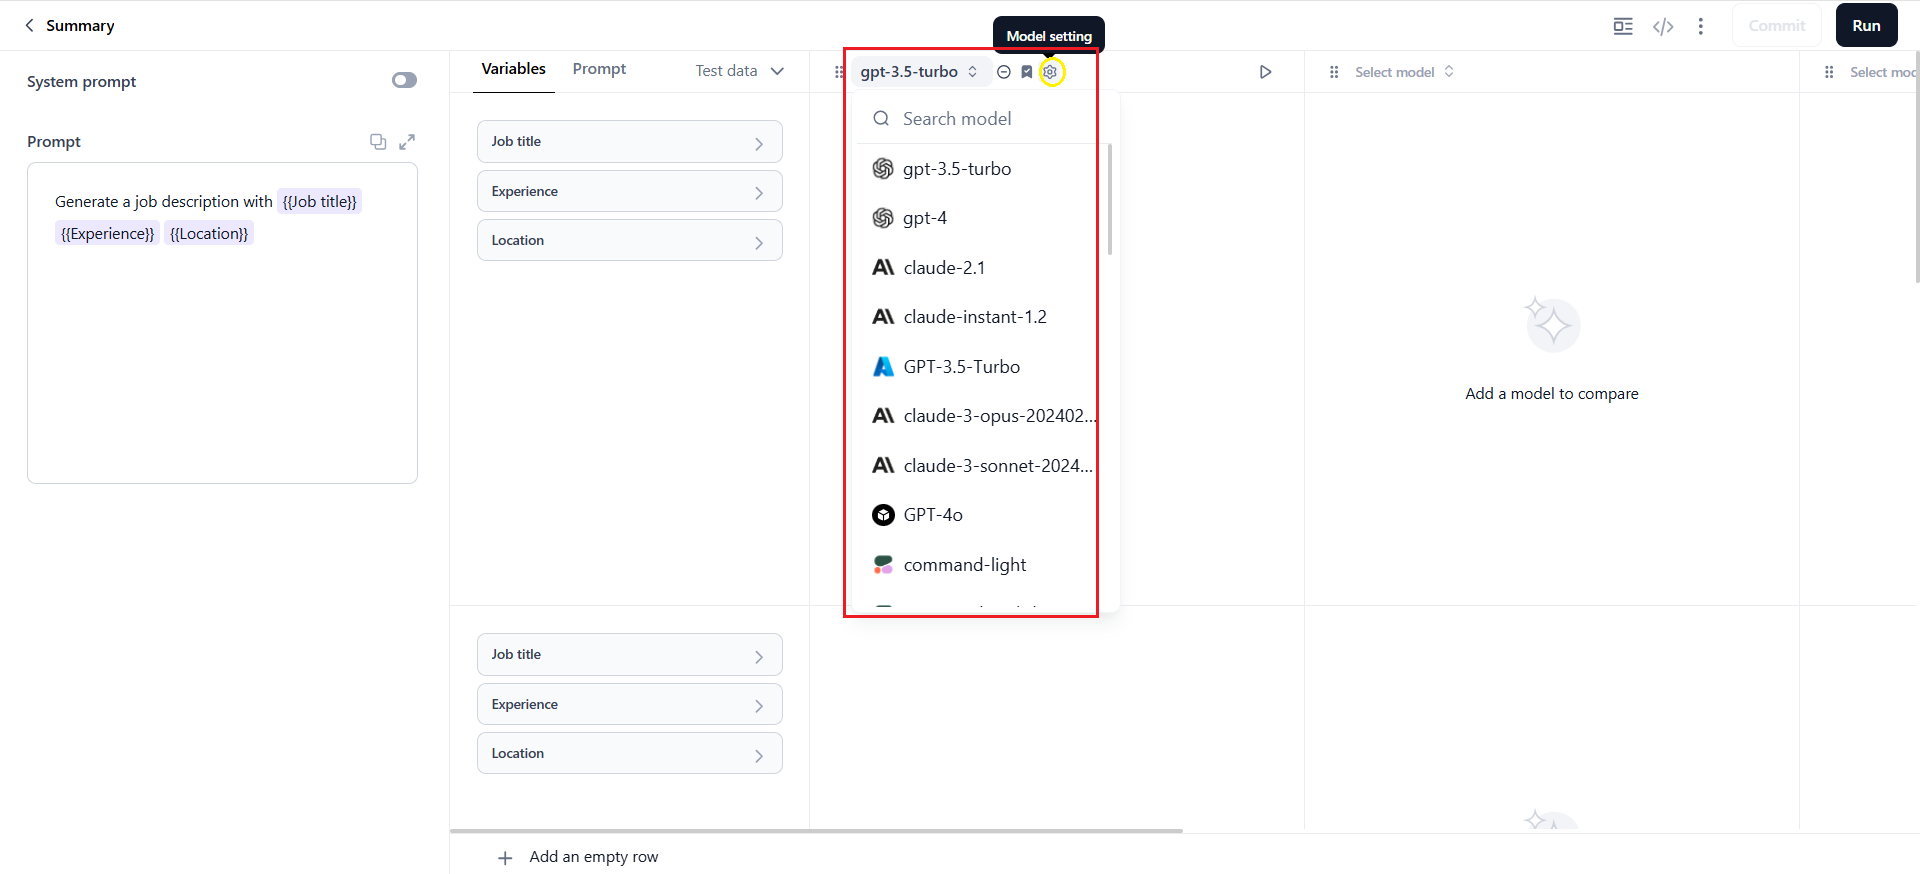Image resolution: width=1920 pixels, height=874 pixels.
Task: Click the Summary page title
Action: click(80, 26)
